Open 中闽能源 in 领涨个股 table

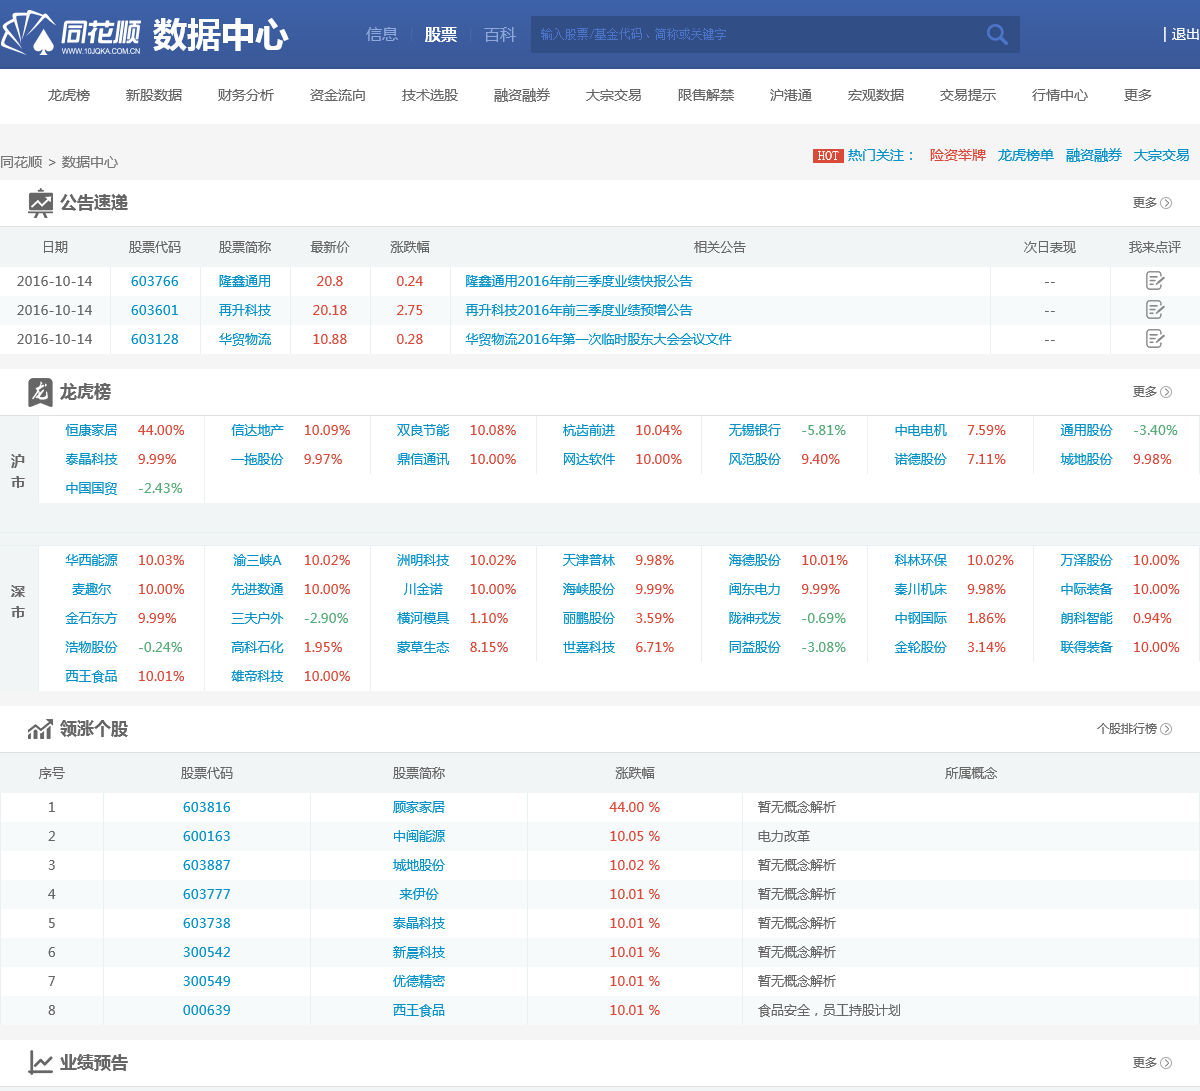tap(419, 836)
